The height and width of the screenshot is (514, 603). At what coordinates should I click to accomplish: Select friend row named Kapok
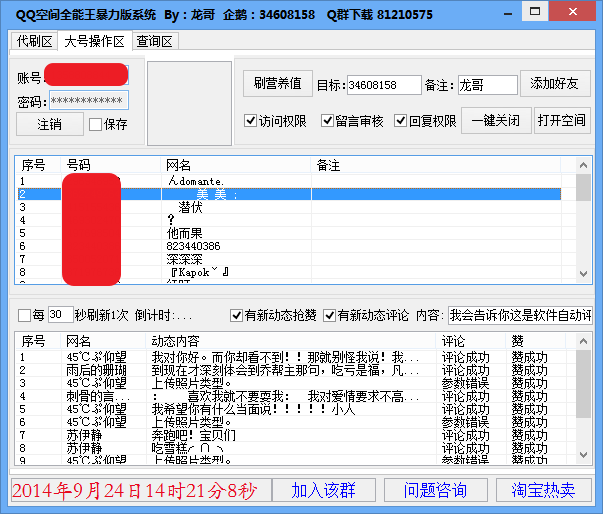pyautogui.click(x=289, y=272)
